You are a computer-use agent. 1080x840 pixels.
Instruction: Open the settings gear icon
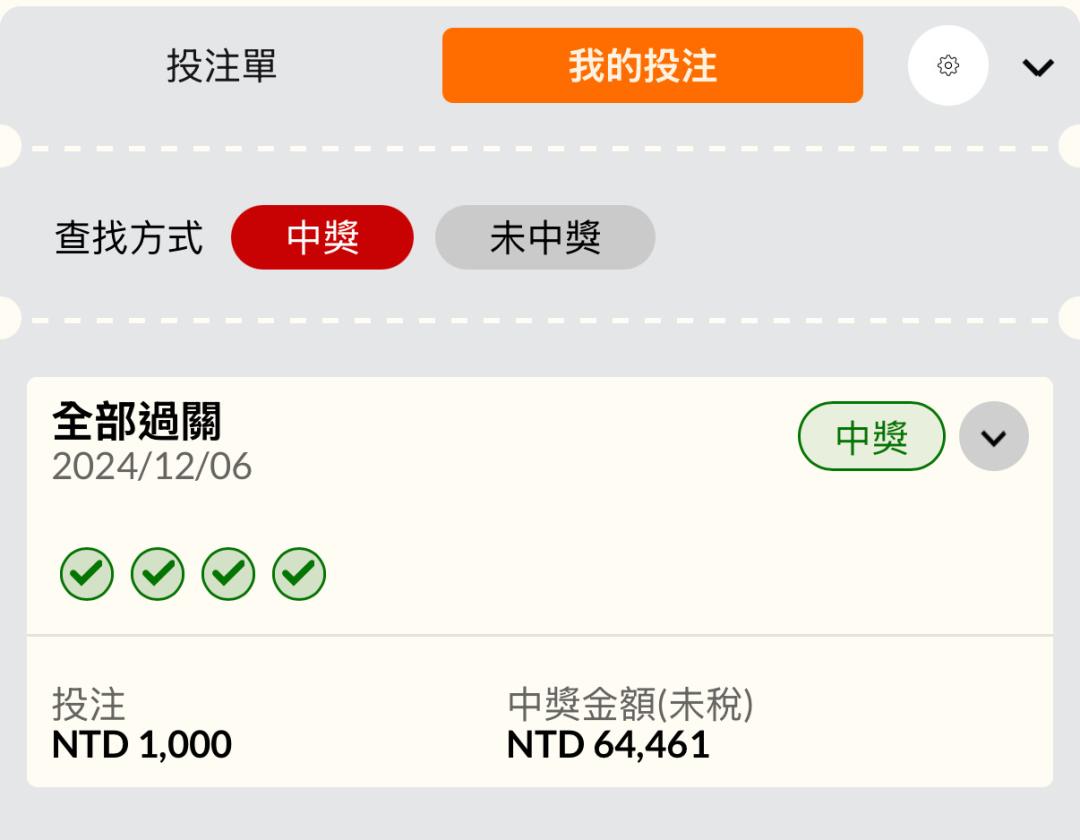948,65
